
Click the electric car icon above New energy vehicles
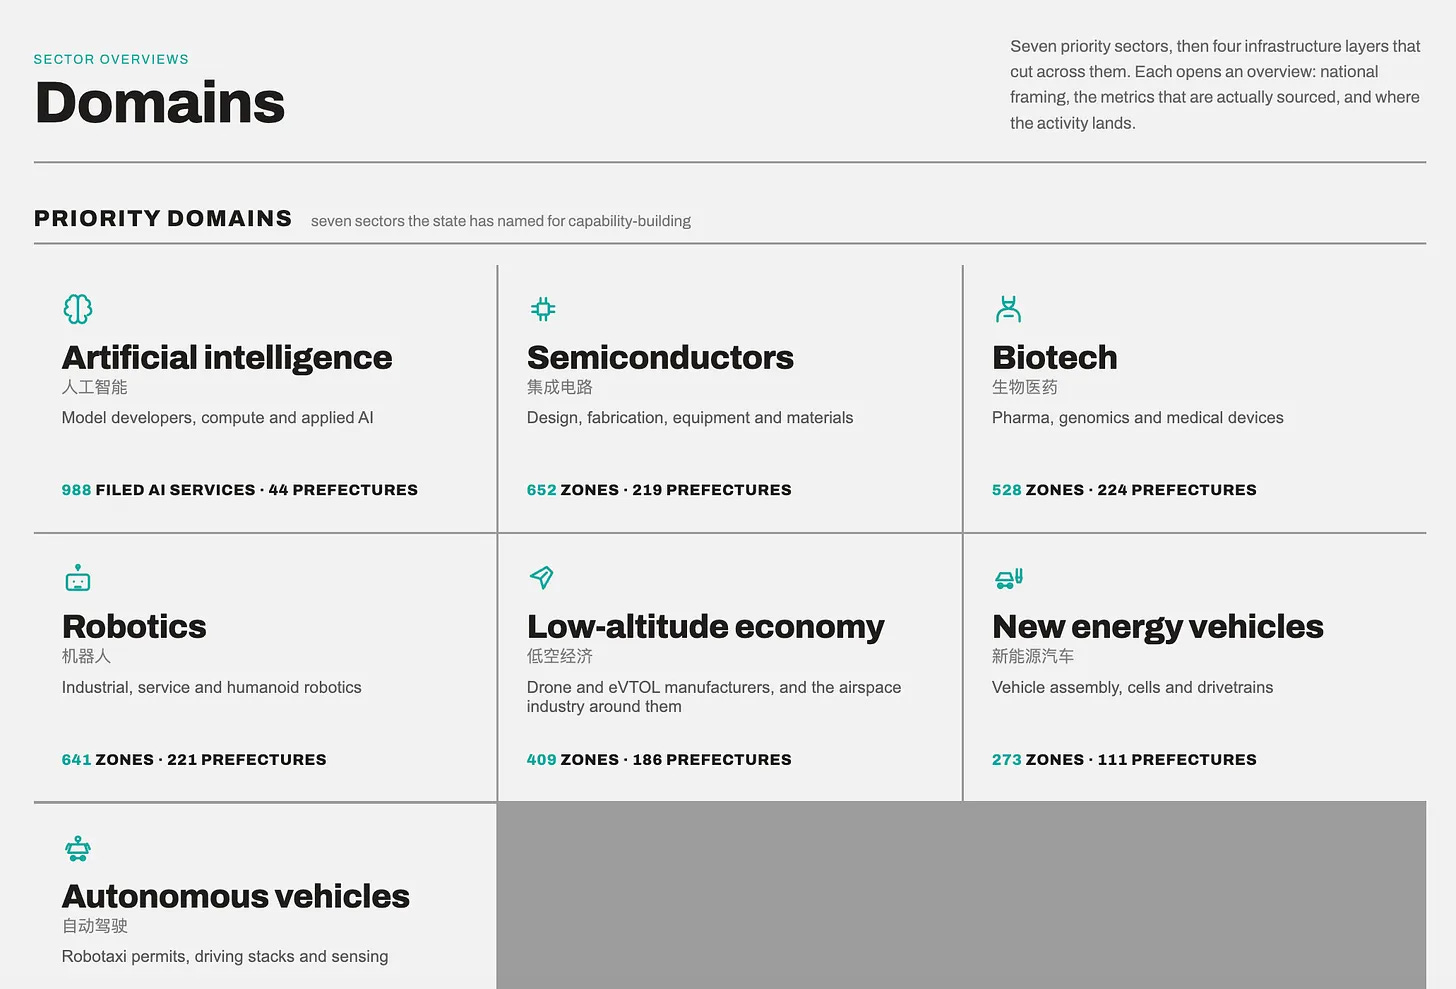[1009, 578]
